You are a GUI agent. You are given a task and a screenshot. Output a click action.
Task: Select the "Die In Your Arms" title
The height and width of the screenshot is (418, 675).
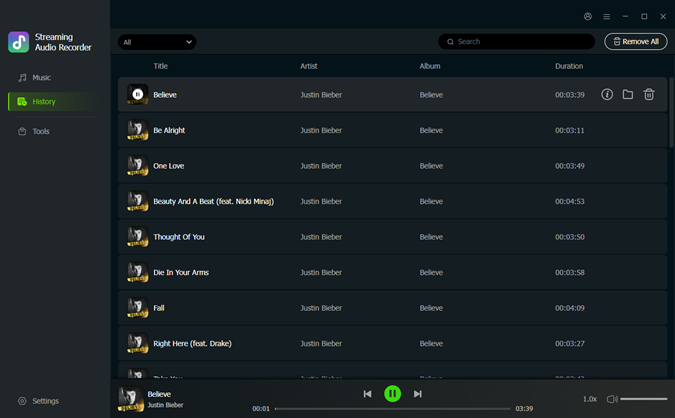pos(181,272)
